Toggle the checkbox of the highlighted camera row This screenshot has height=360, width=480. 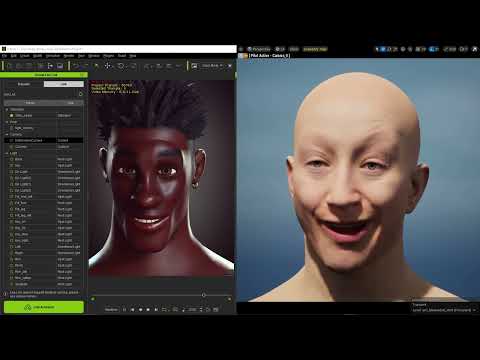[12, 141]
